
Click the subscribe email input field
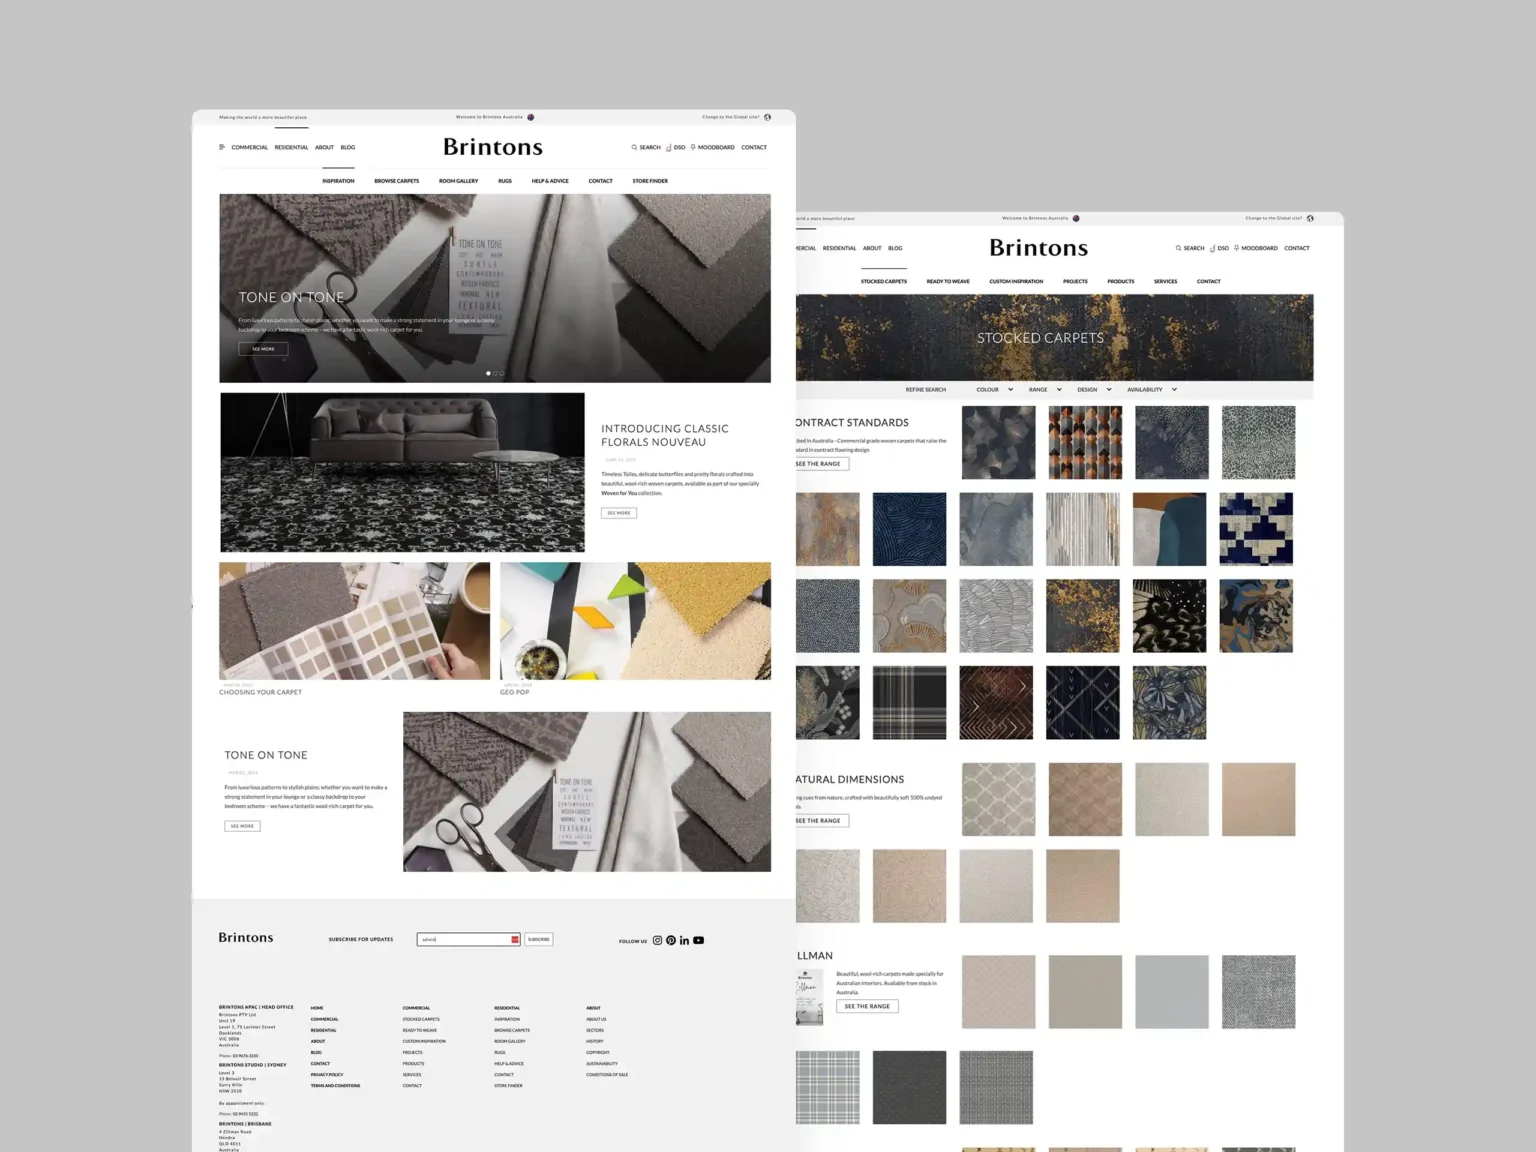[x=464, y=939]
